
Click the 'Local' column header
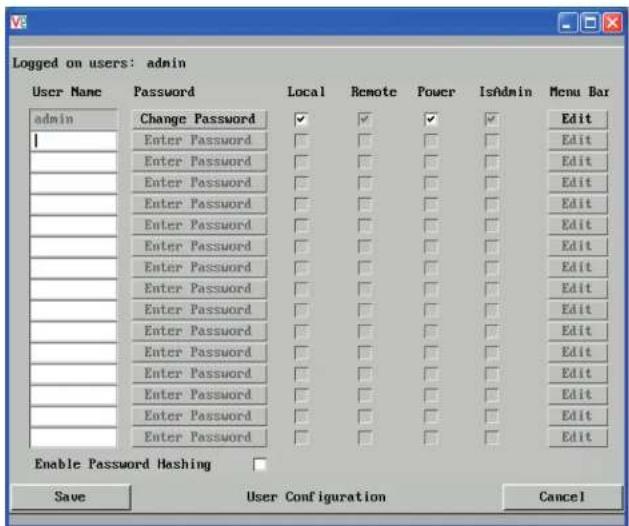click(x=306, y=92)
